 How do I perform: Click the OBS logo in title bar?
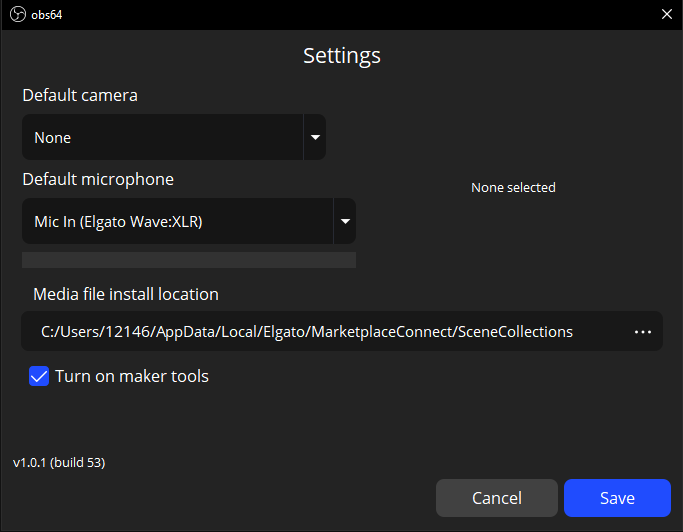coord(17,14)
